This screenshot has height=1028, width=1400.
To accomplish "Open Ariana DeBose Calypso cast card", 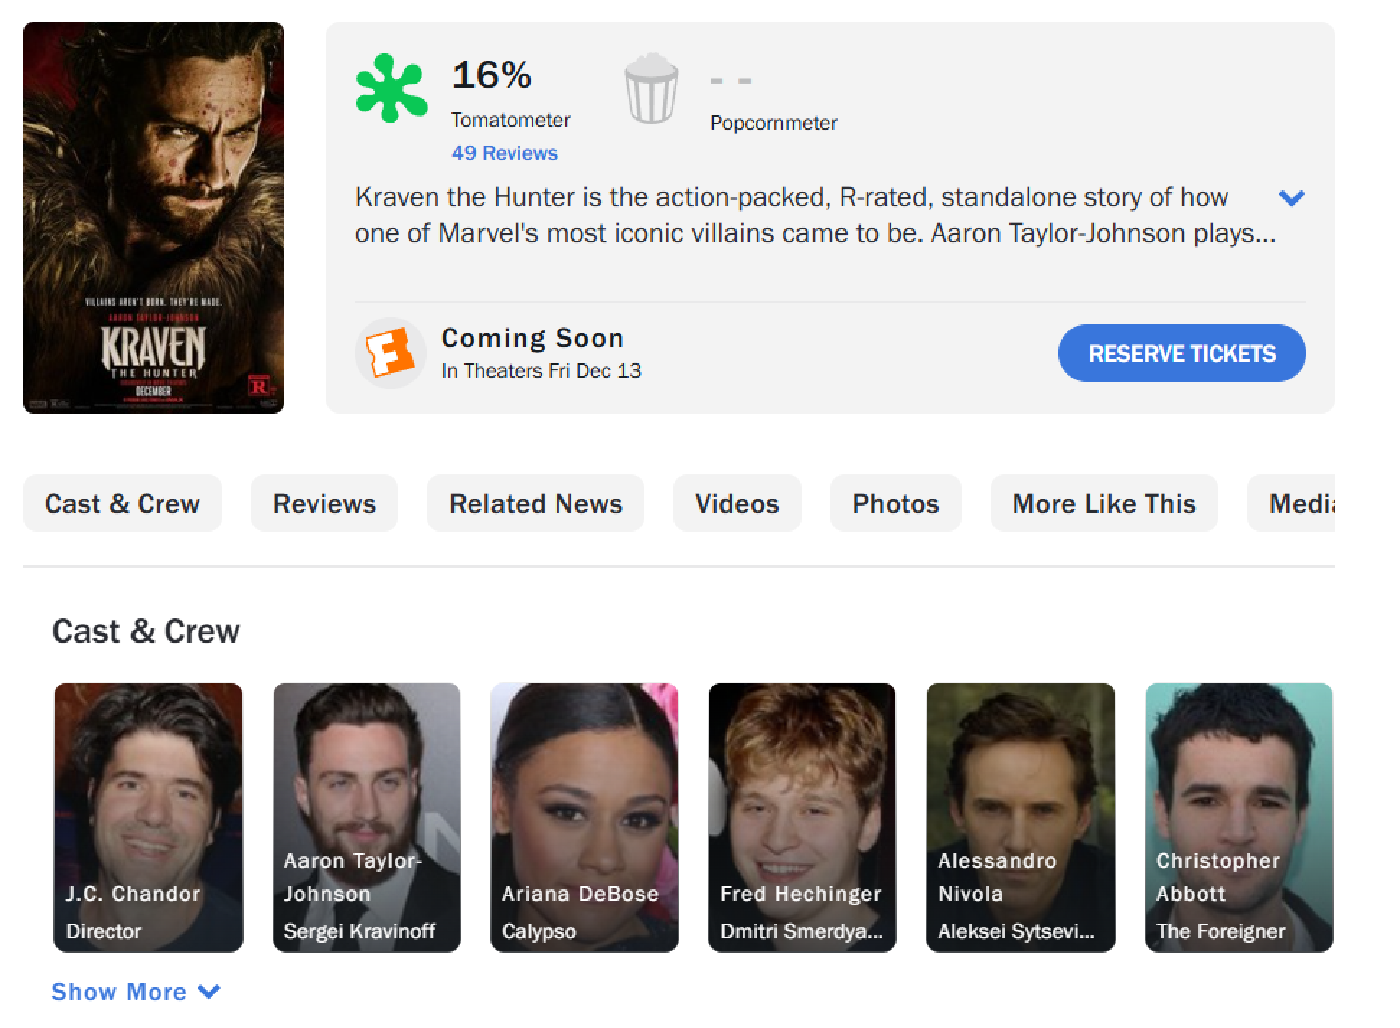I will pos(584,818).
